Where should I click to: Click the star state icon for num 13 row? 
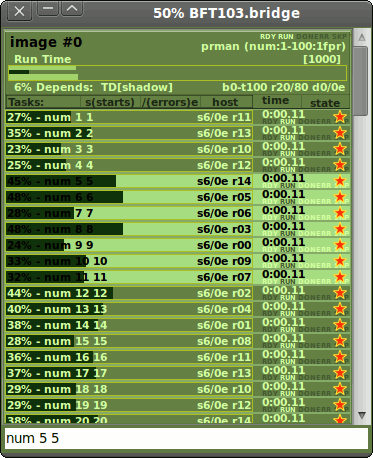coord(340,309)
